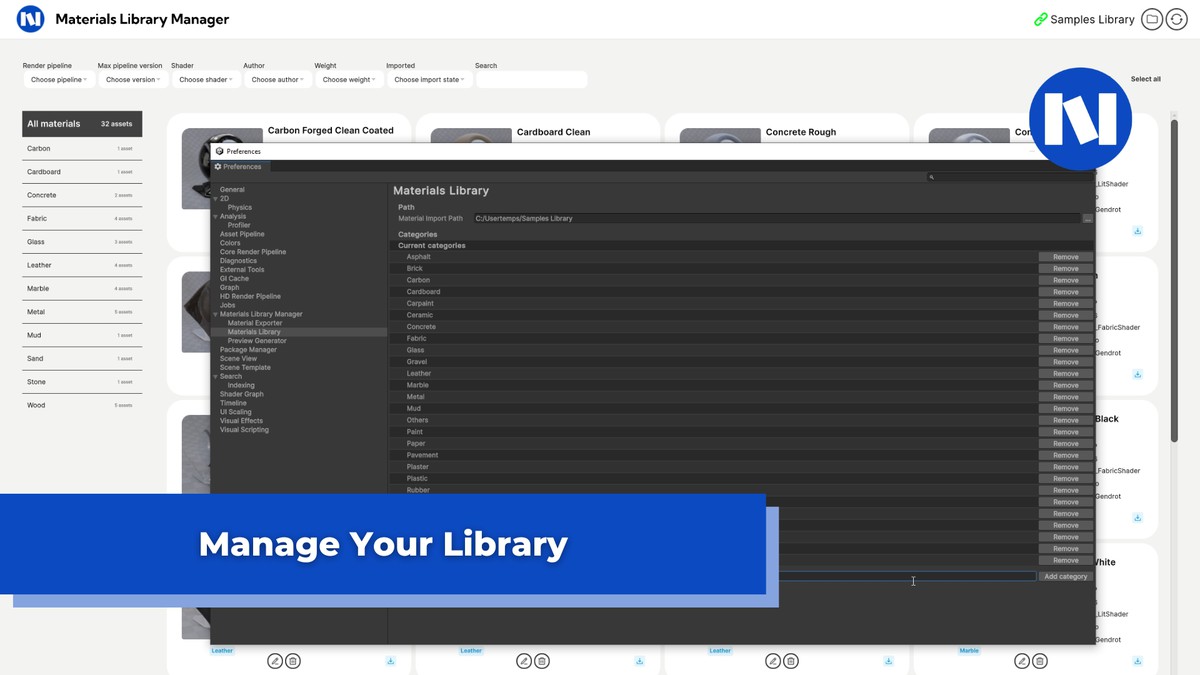
Task: Open the Choose weight dropdown
Action: coord(349,79)
